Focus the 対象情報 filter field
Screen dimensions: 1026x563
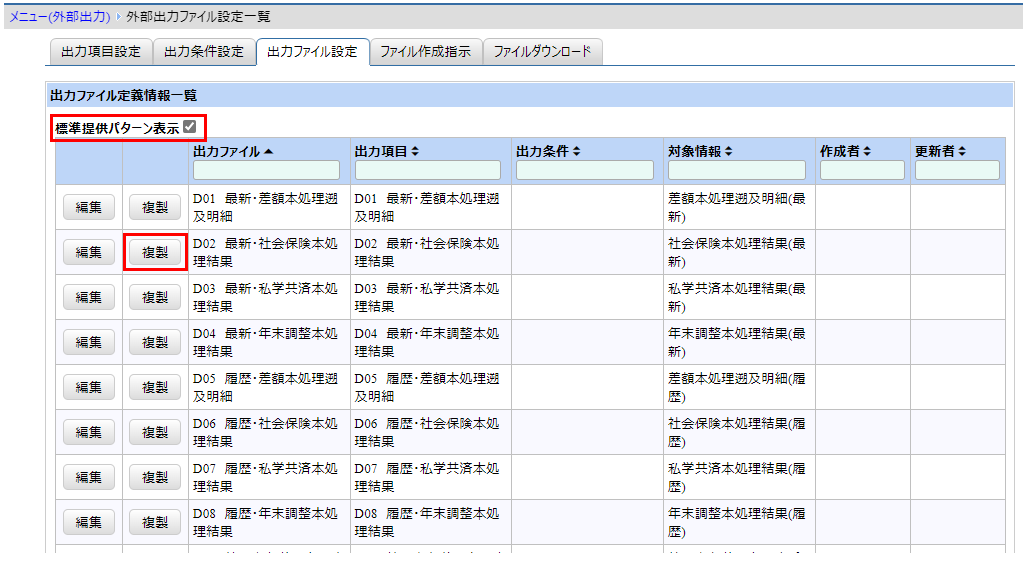737,170
